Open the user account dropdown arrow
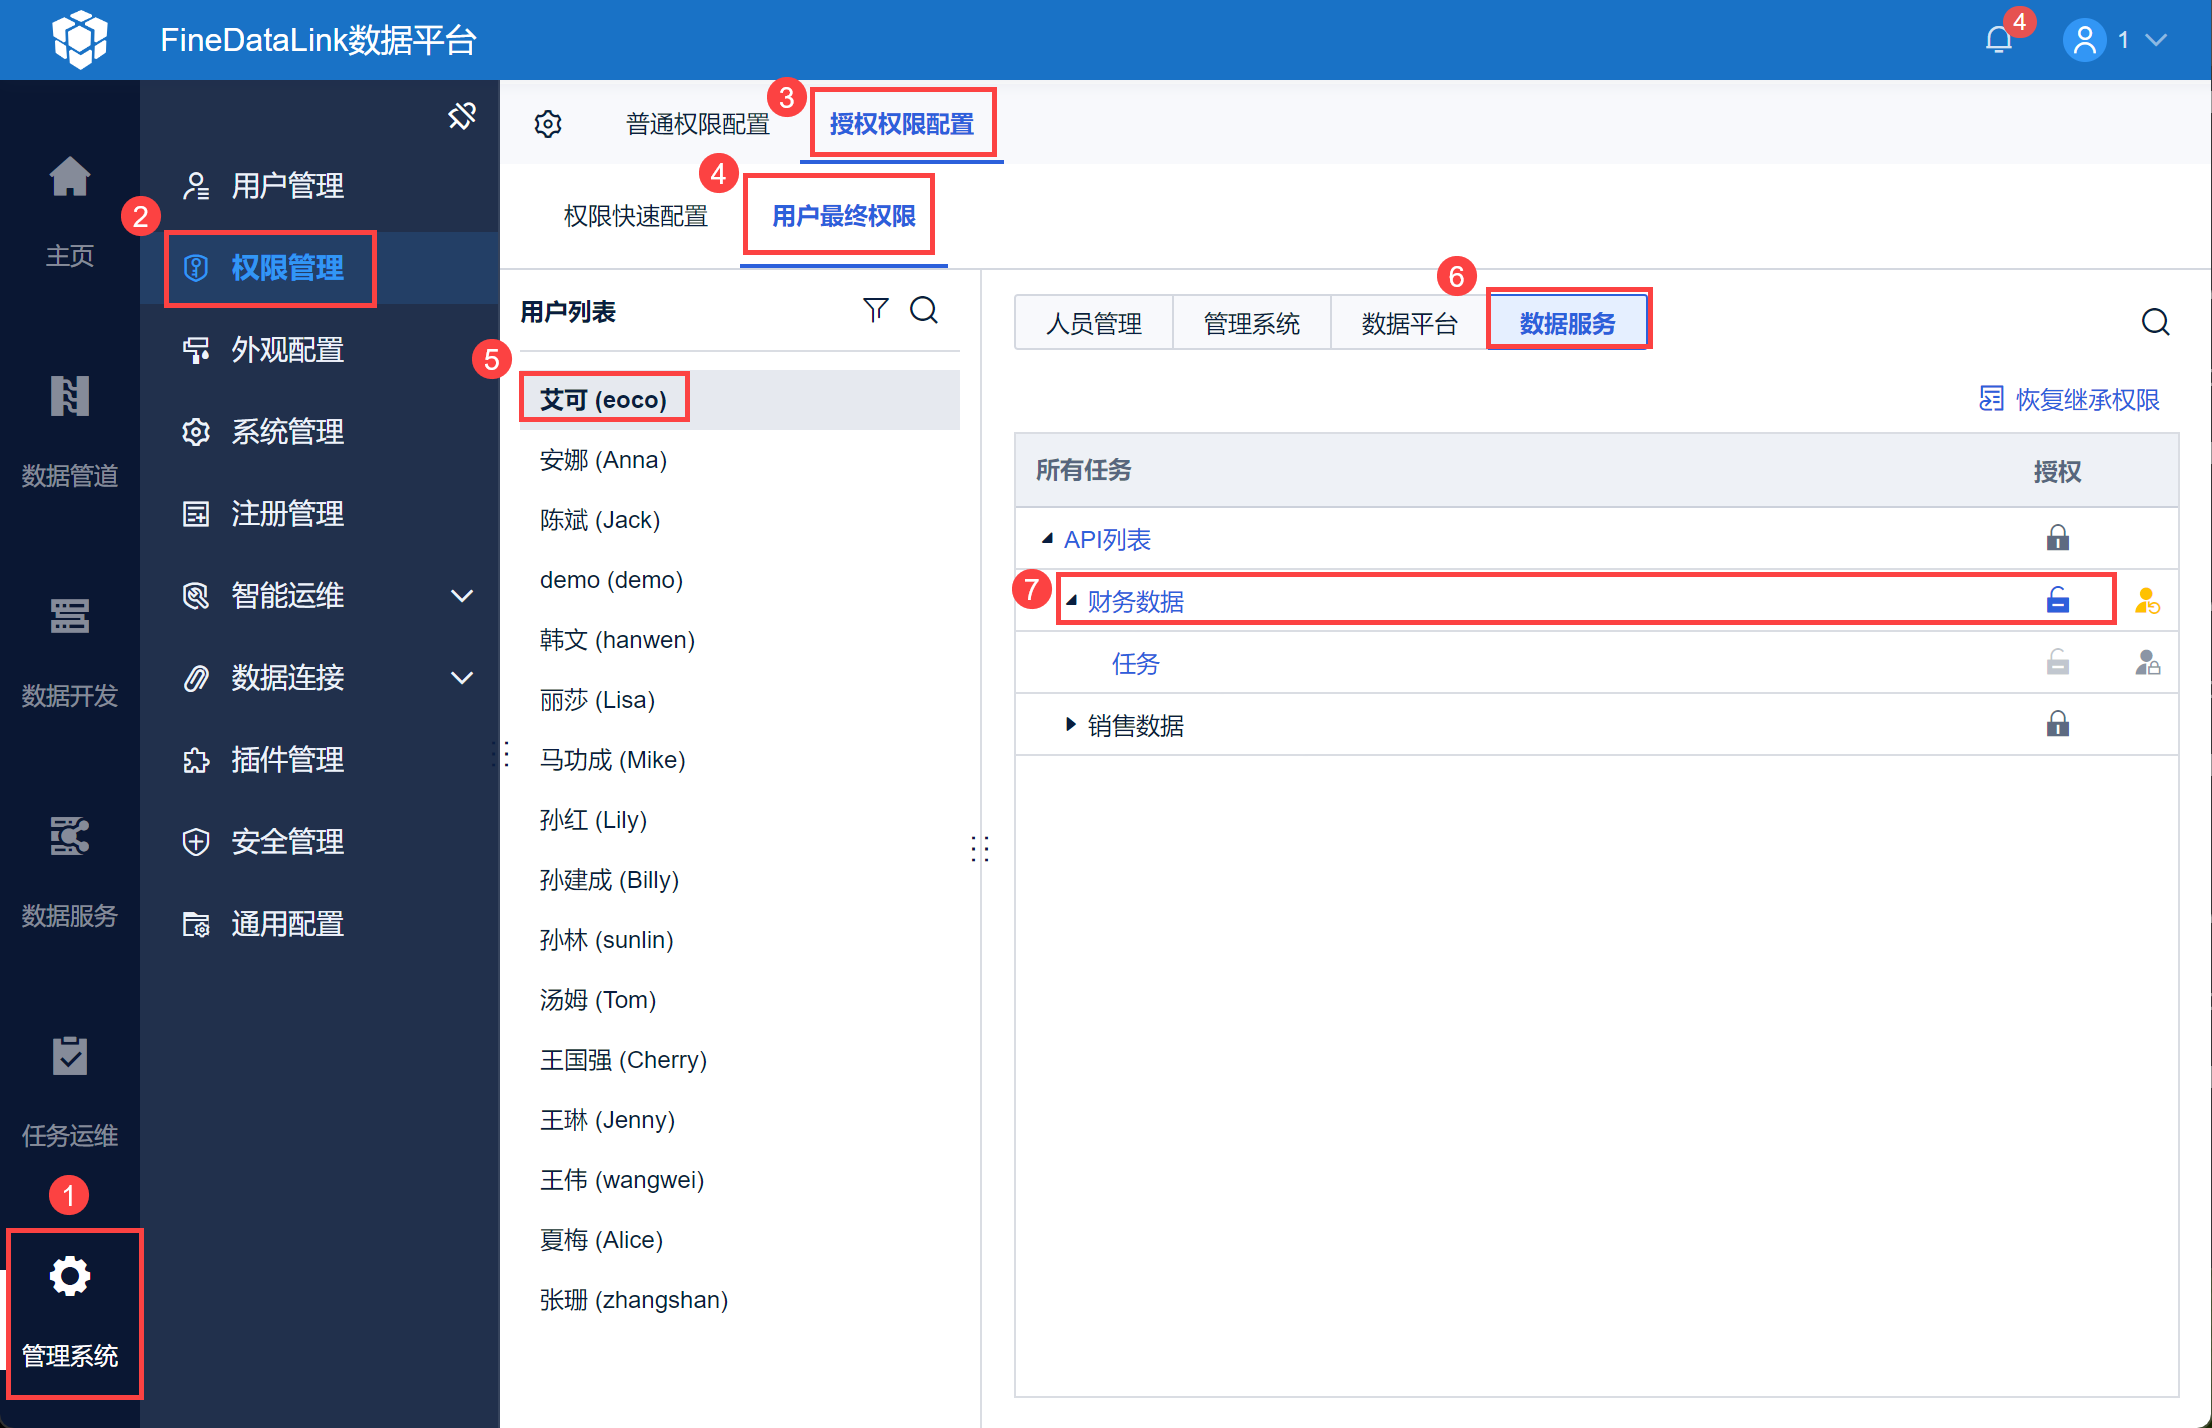 pos(2157,40)
